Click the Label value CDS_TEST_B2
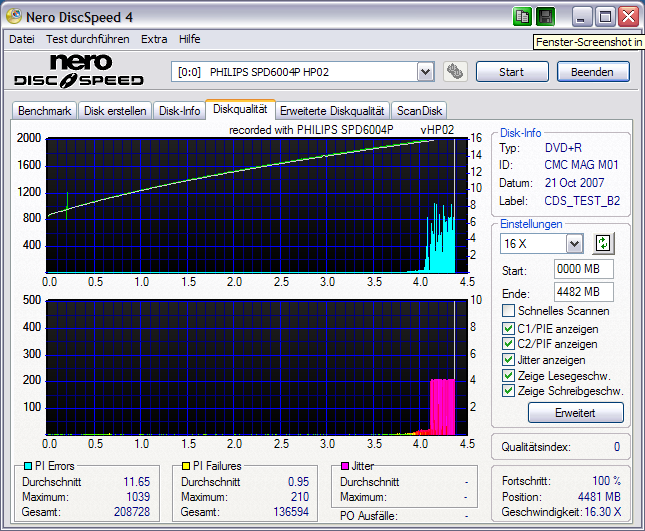This screenshot has width=645, height=531. click(582, 201)
